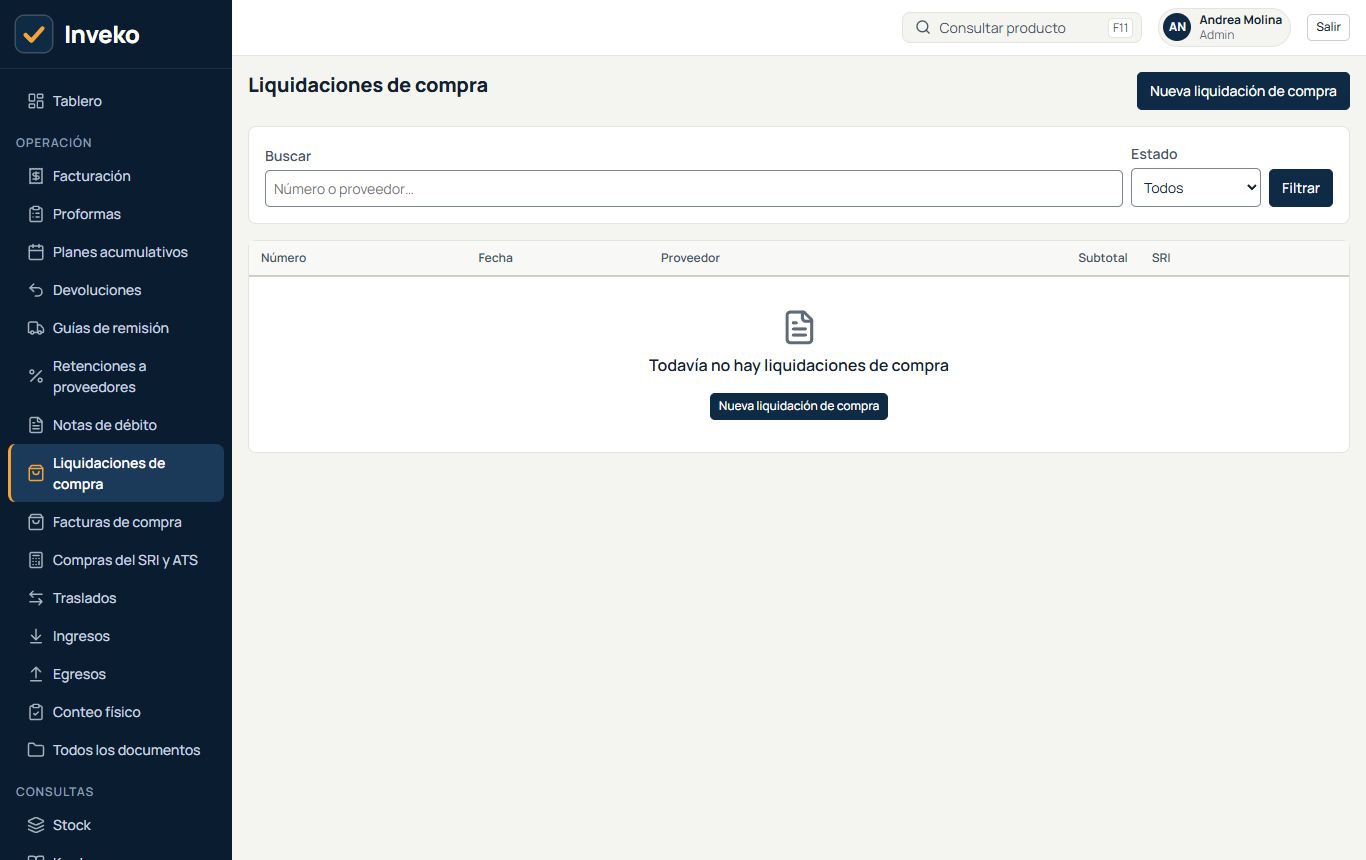Click the Retenciones a proveedores percent icon
This screenshot has height=860, width=1366.
(36, 376)
